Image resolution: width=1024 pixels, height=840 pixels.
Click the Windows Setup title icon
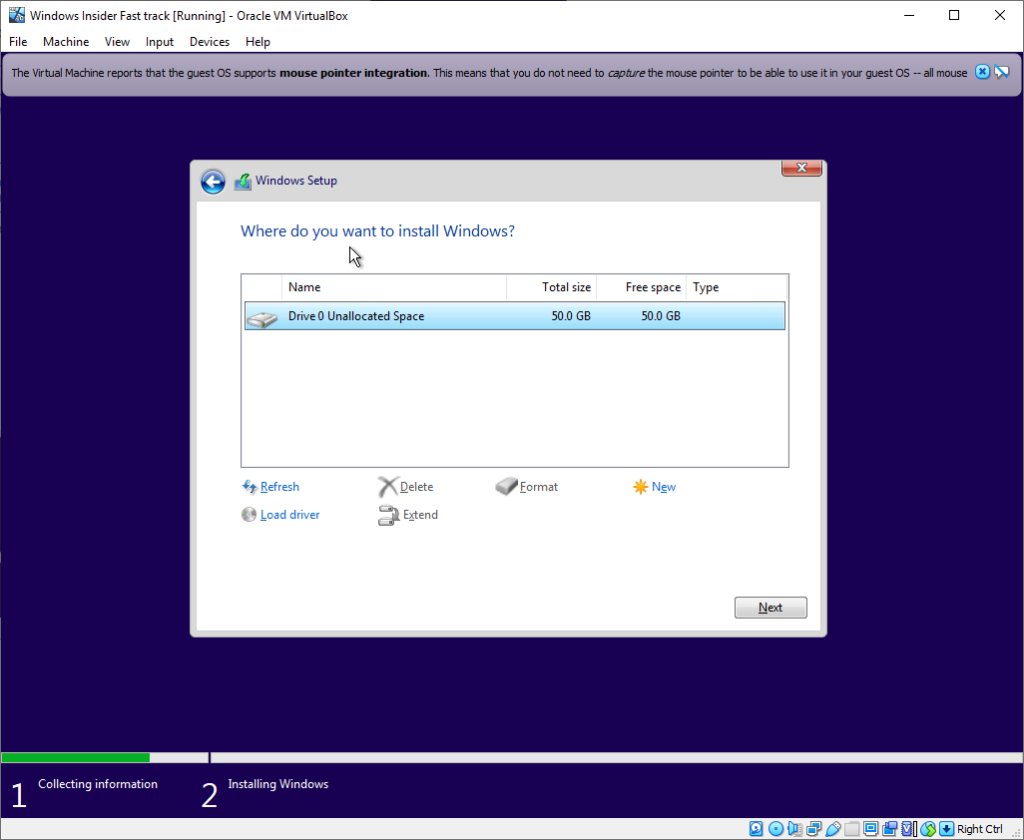(243, 181)
